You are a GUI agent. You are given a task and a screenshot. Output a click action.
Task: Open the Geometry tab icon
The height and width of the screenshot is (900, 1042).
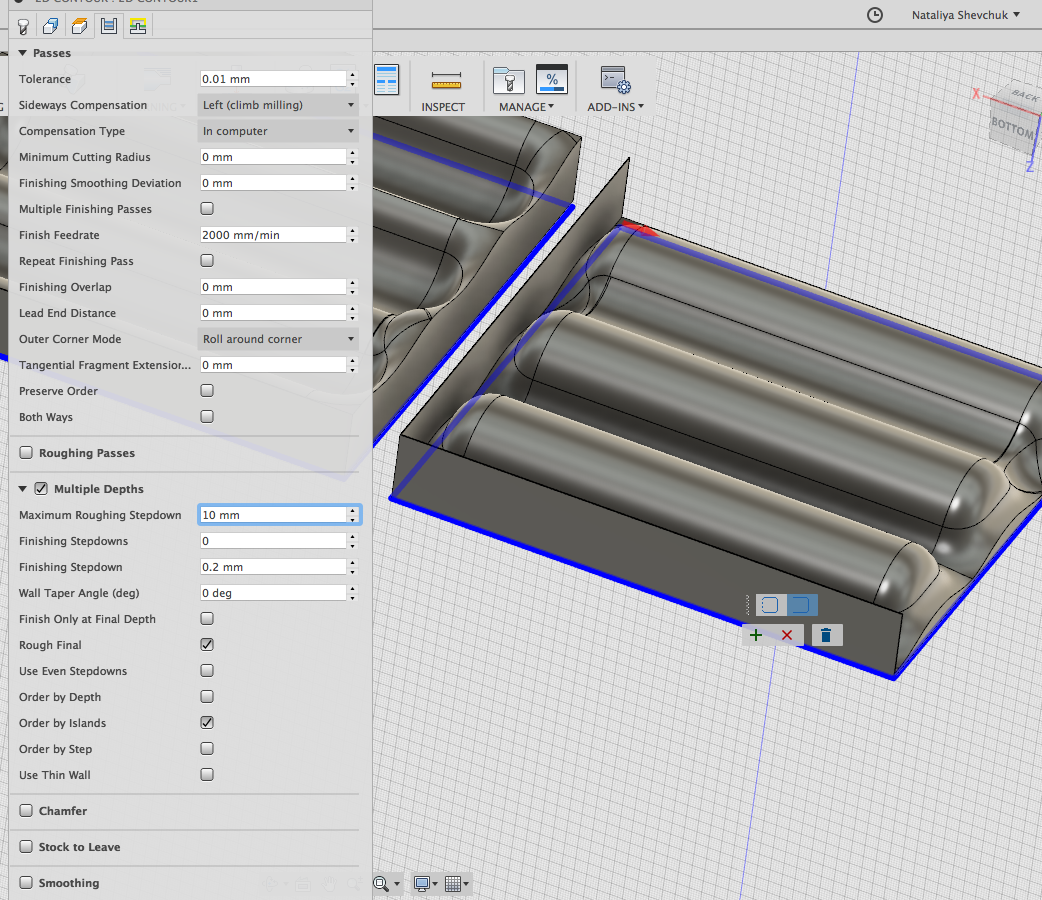(x=51, y=26)
